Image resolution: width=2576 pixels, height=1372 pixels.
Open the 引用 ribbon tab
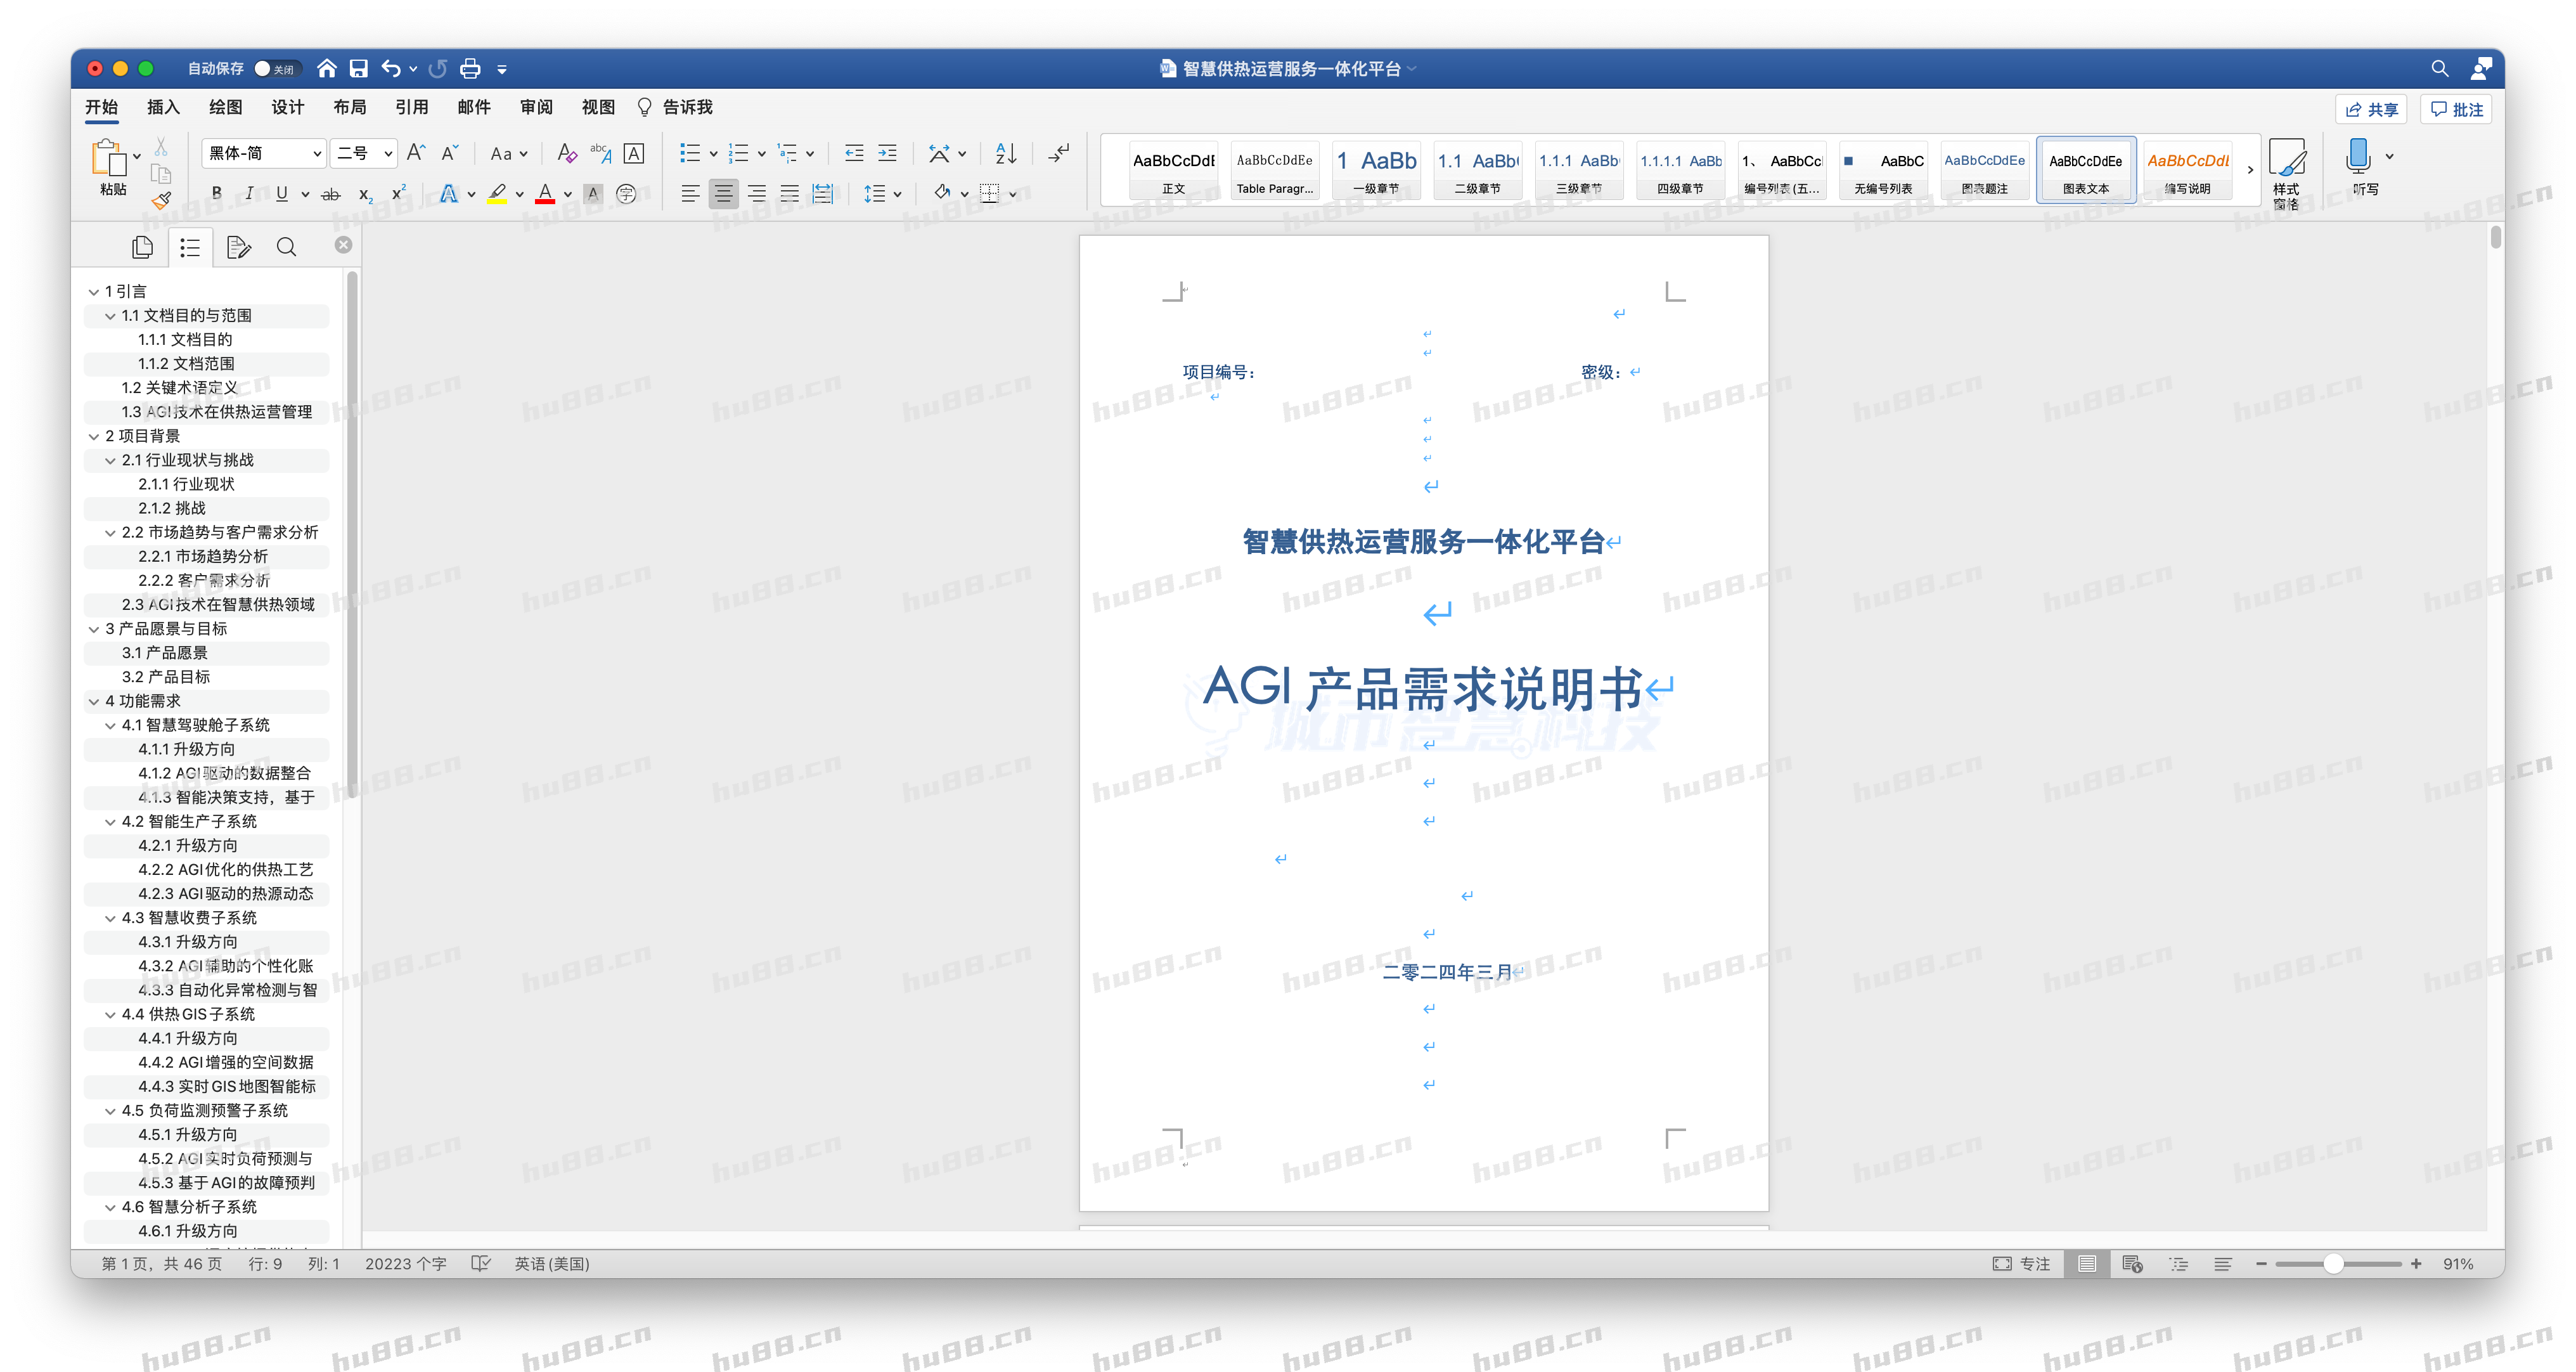click(411, 107)
